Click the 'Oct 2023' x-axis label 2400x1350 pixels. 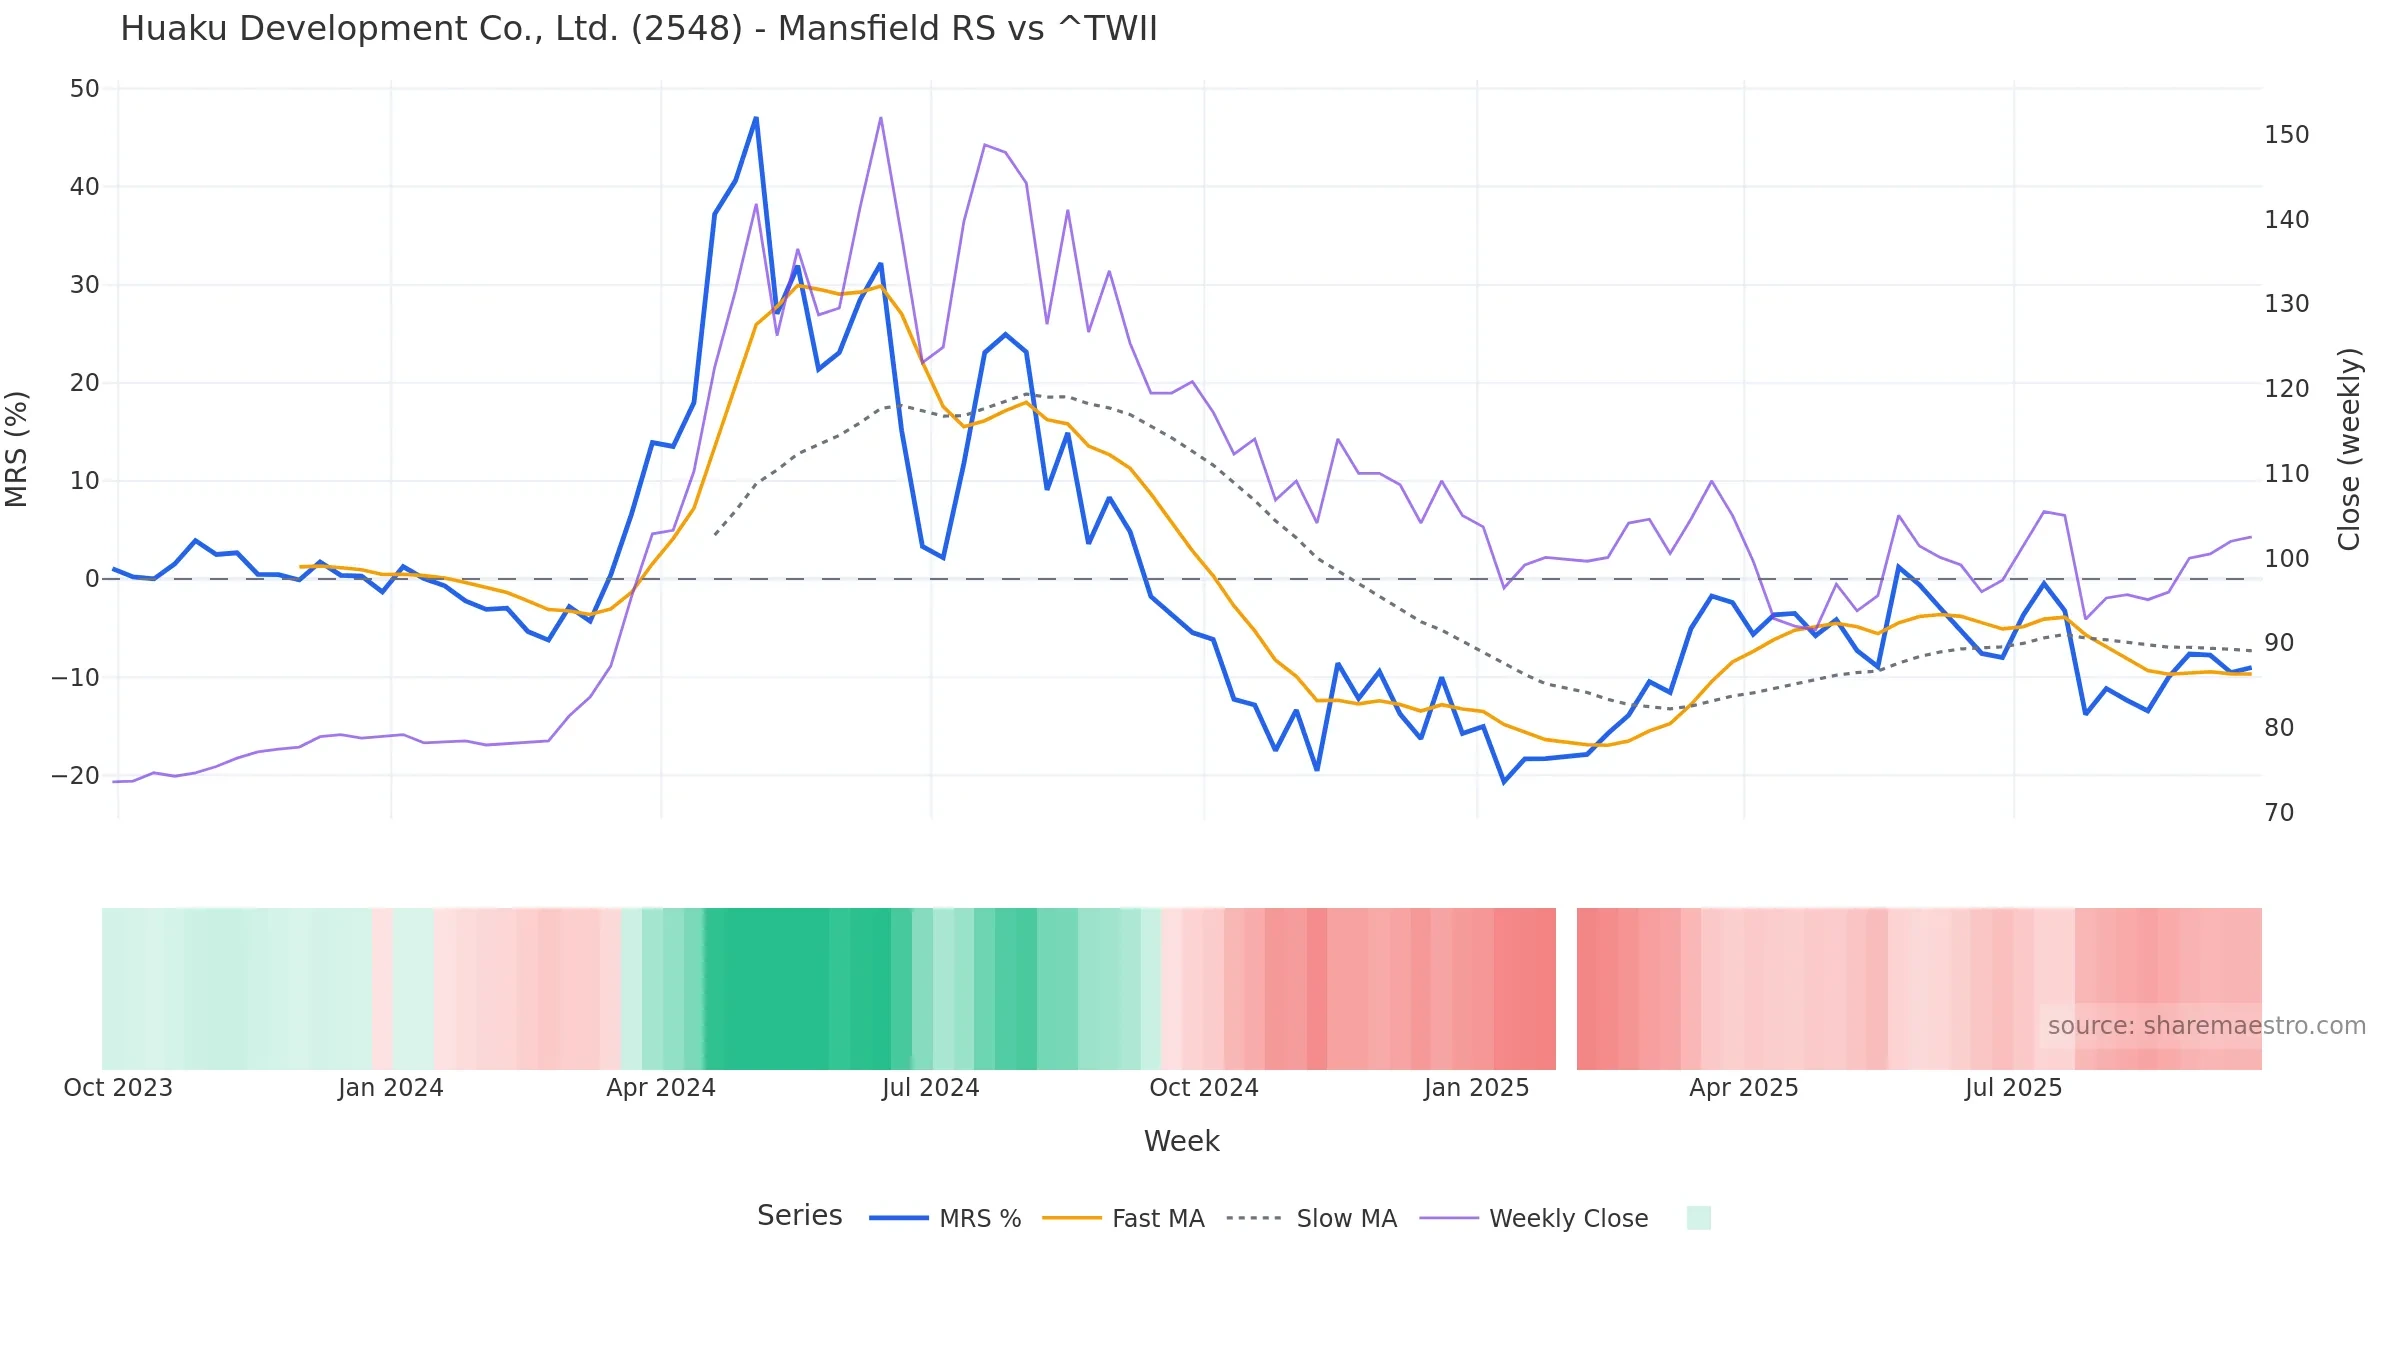tap(118, 1088)
